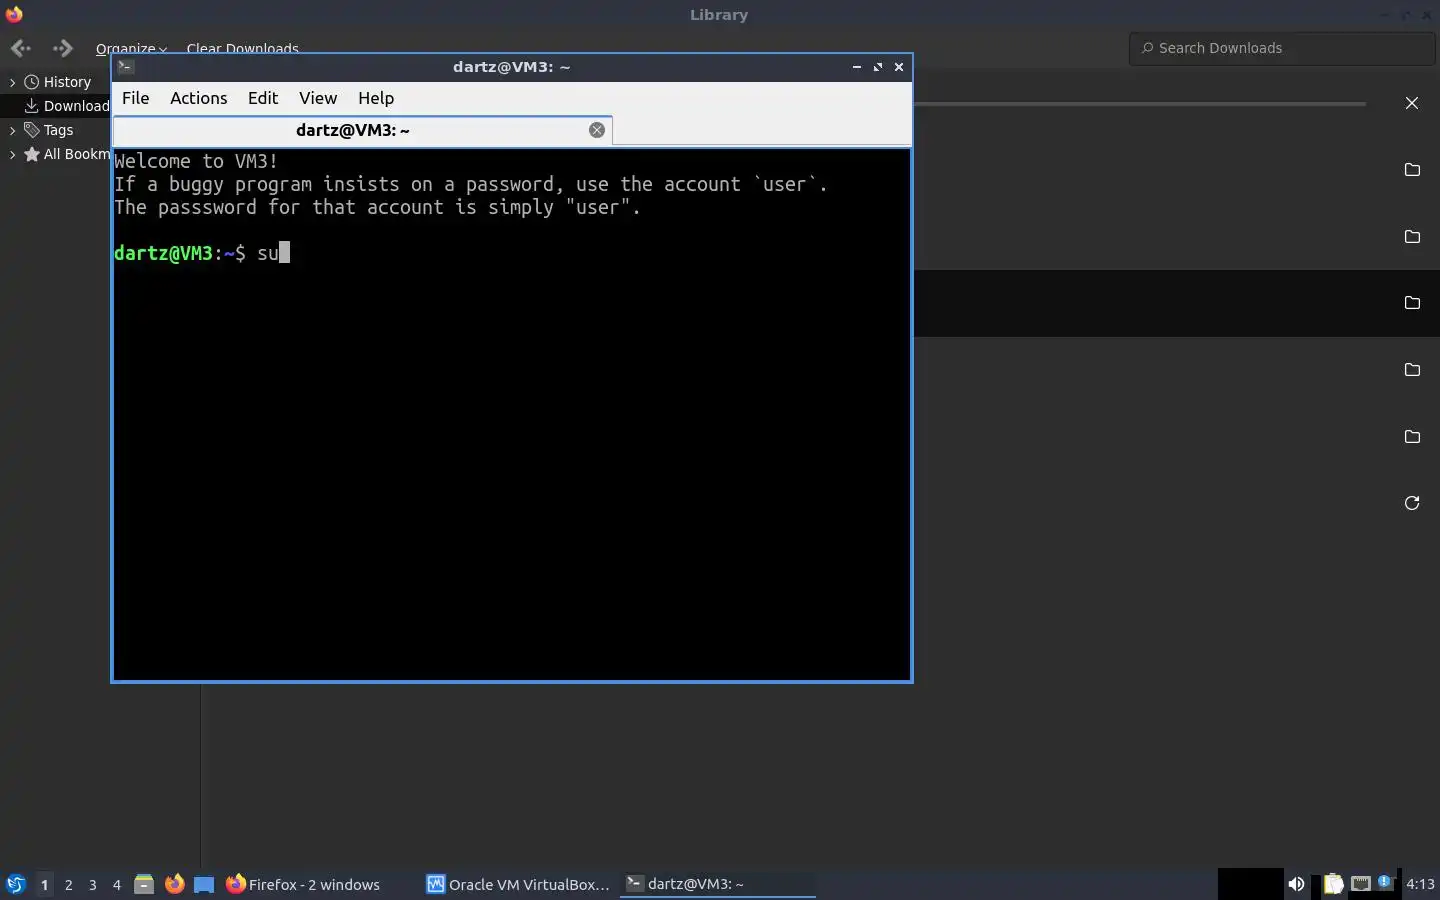Open the Organize menu in Library
Screen dimensions: 1440x900
coord(131,48)
